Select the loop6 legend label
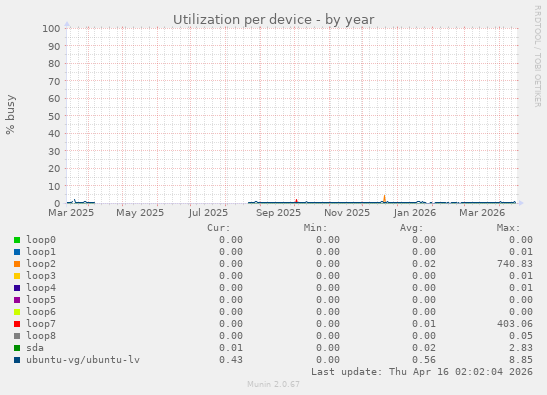547x395 pixels. (41, 312)
